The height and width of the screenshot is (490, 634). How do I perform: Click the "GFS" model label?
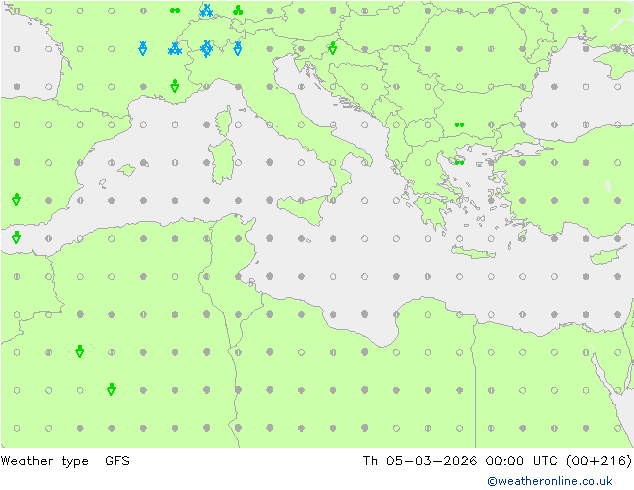pyautogui.click(x=117, y=460)
